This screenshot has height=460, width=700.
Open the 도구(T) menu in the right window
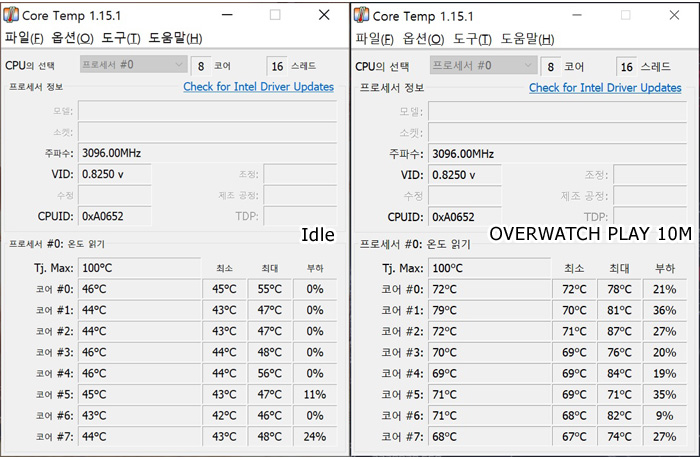472,39
